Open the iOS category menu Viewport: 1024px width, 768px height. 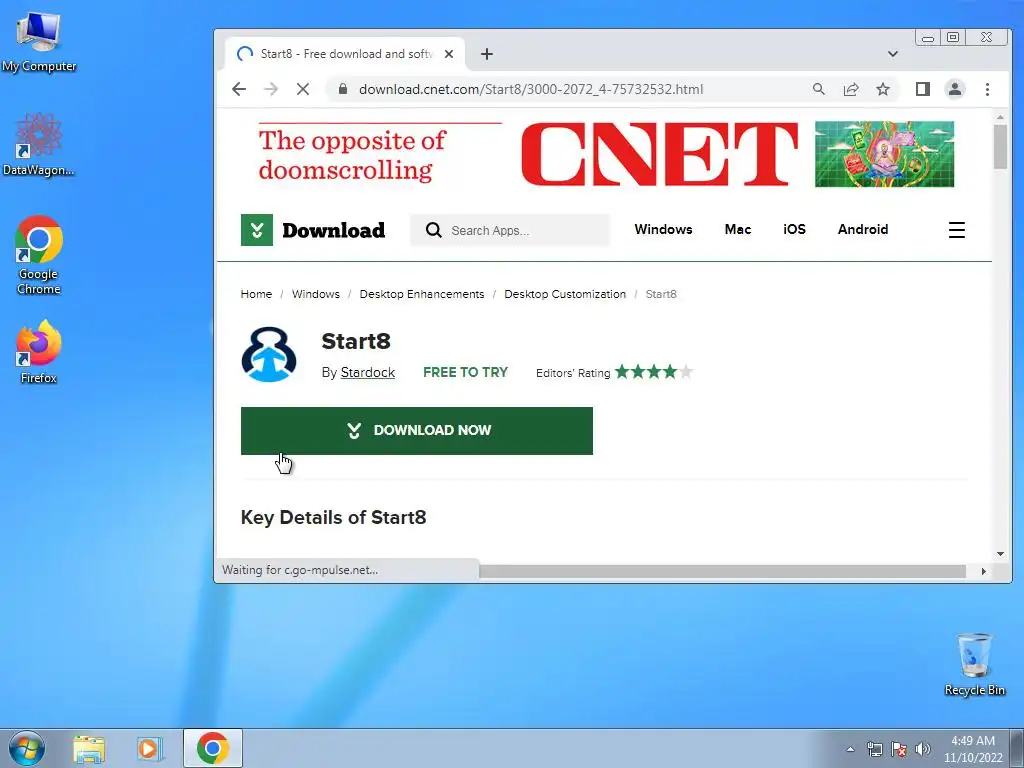[794, 229]
